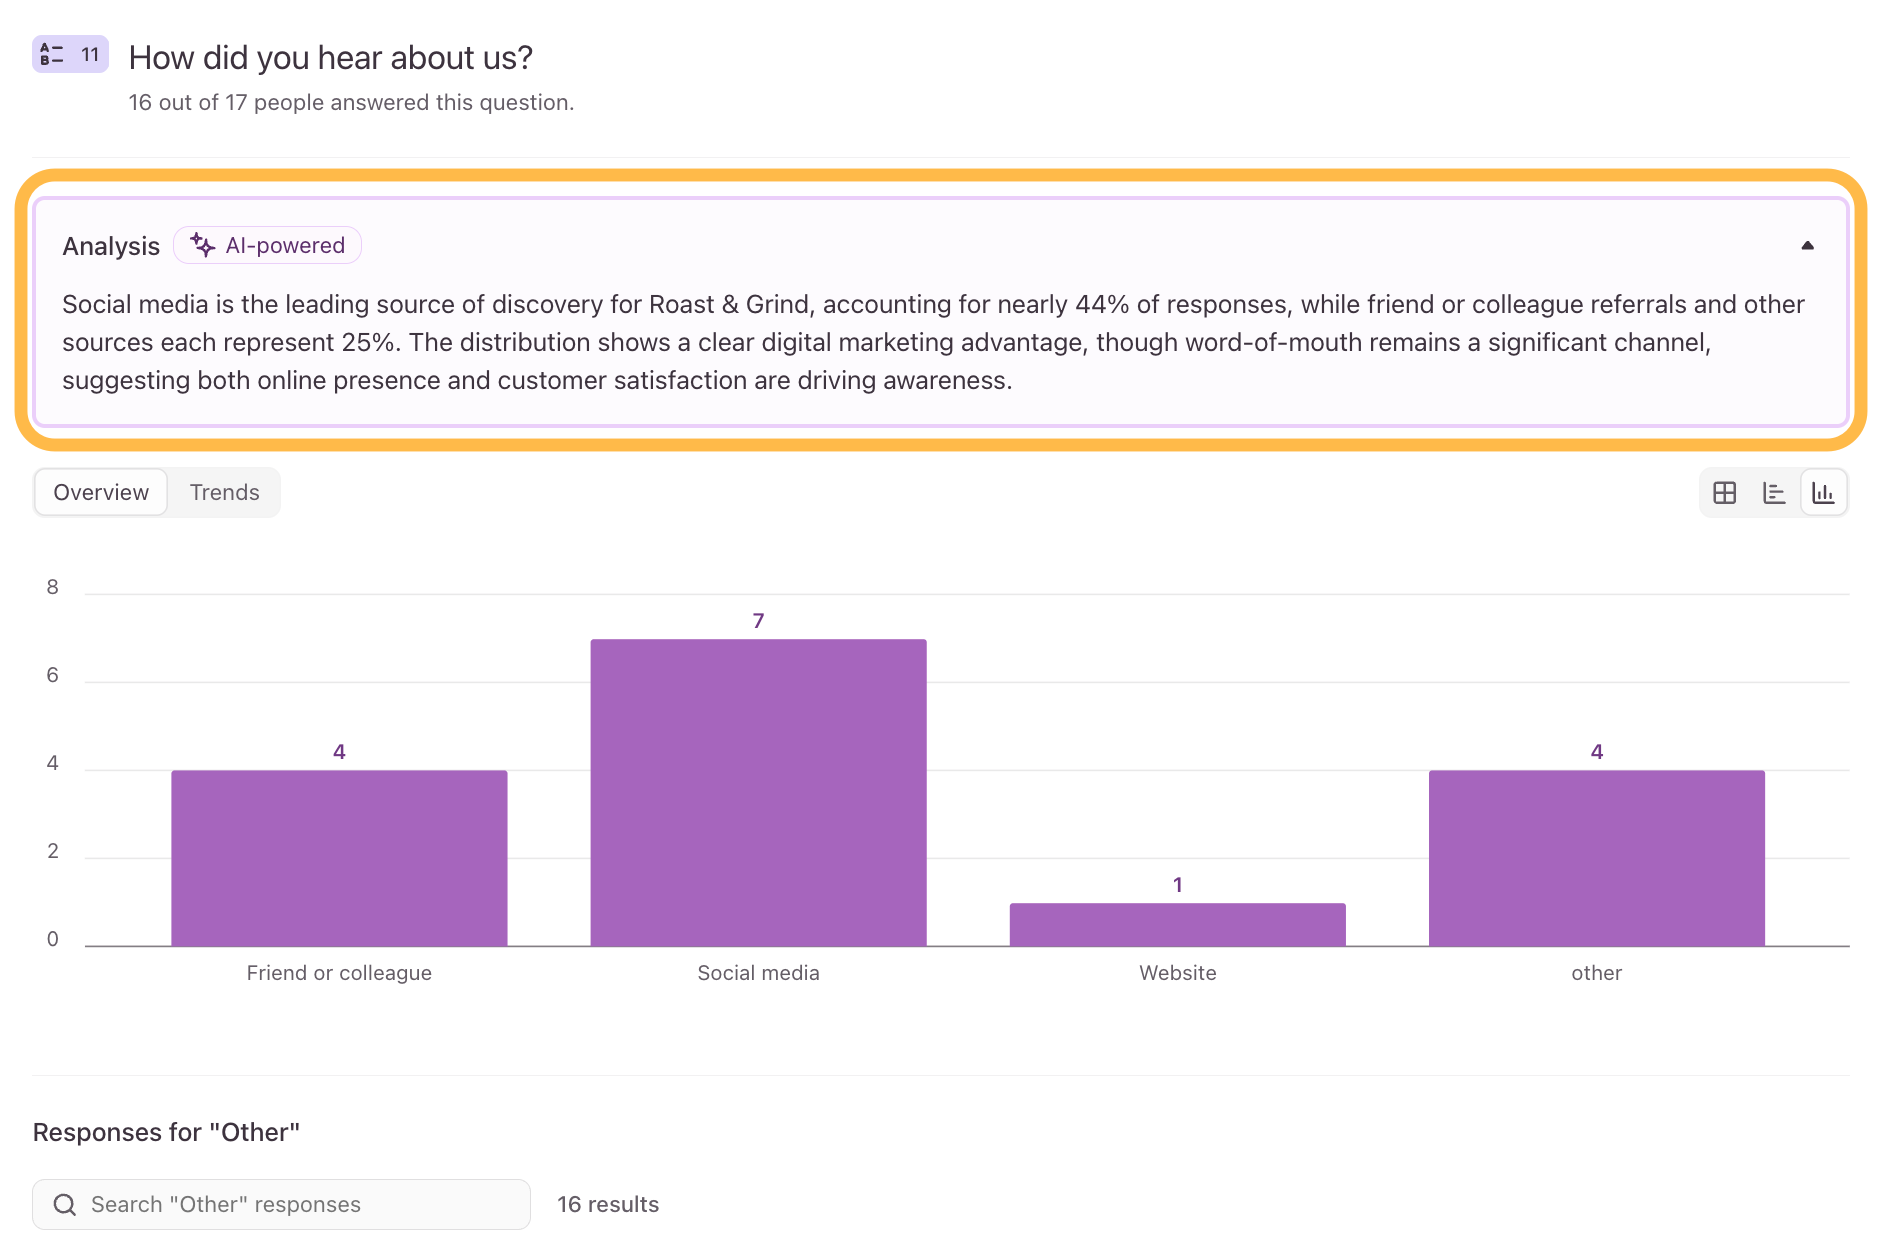Select the Social media bar
This screenshot has width=1886, height=1240.
tap(758, 792)
